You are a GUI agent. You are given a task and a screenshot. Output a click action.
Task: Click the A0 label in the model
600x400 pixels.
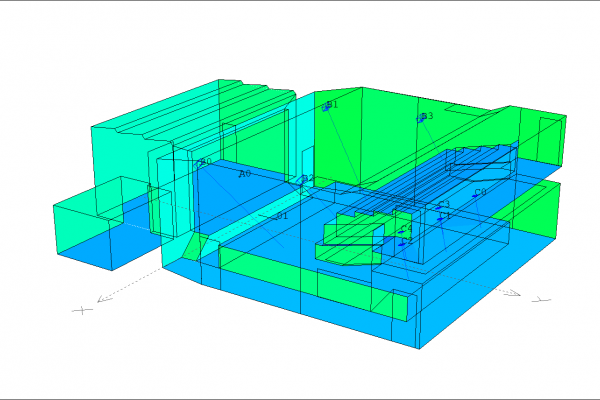[x=245, y=174]
